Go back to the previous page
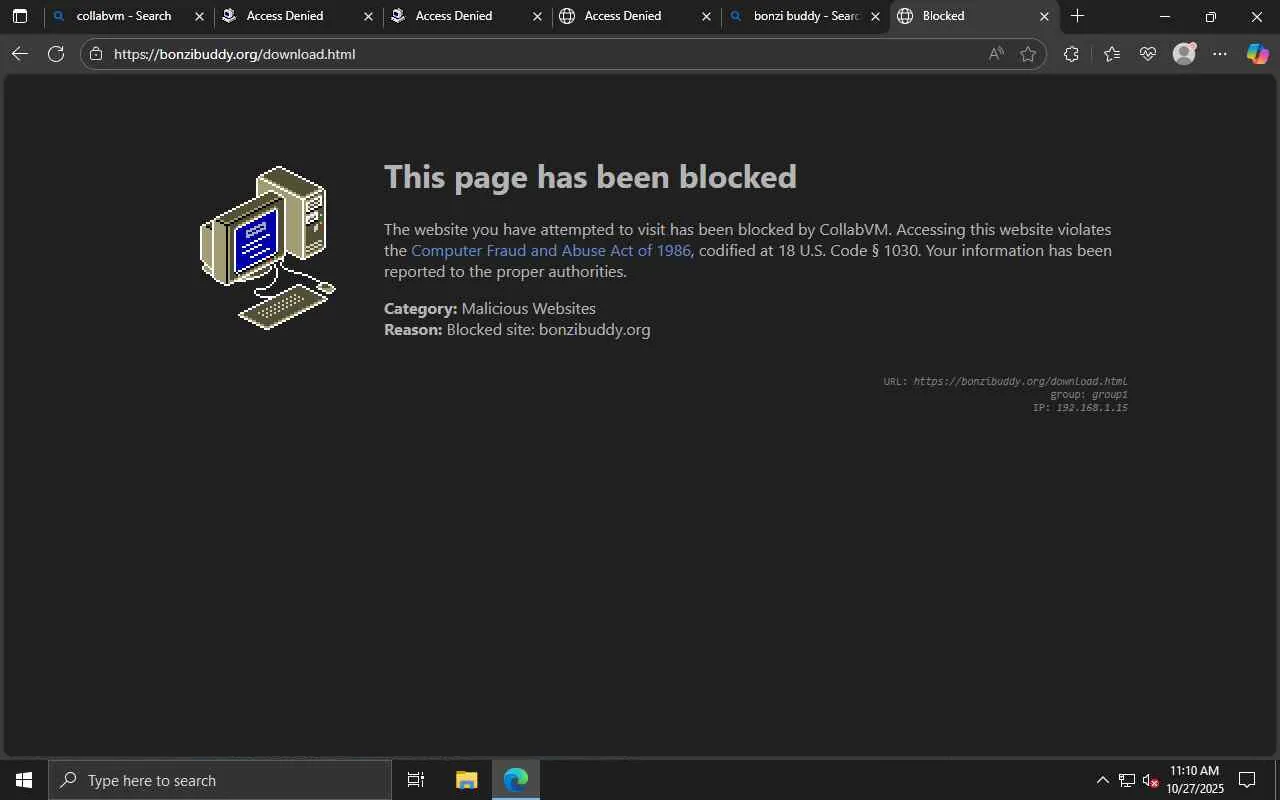The height and width of the screenshot is (800, 1280). click(20, 54)
